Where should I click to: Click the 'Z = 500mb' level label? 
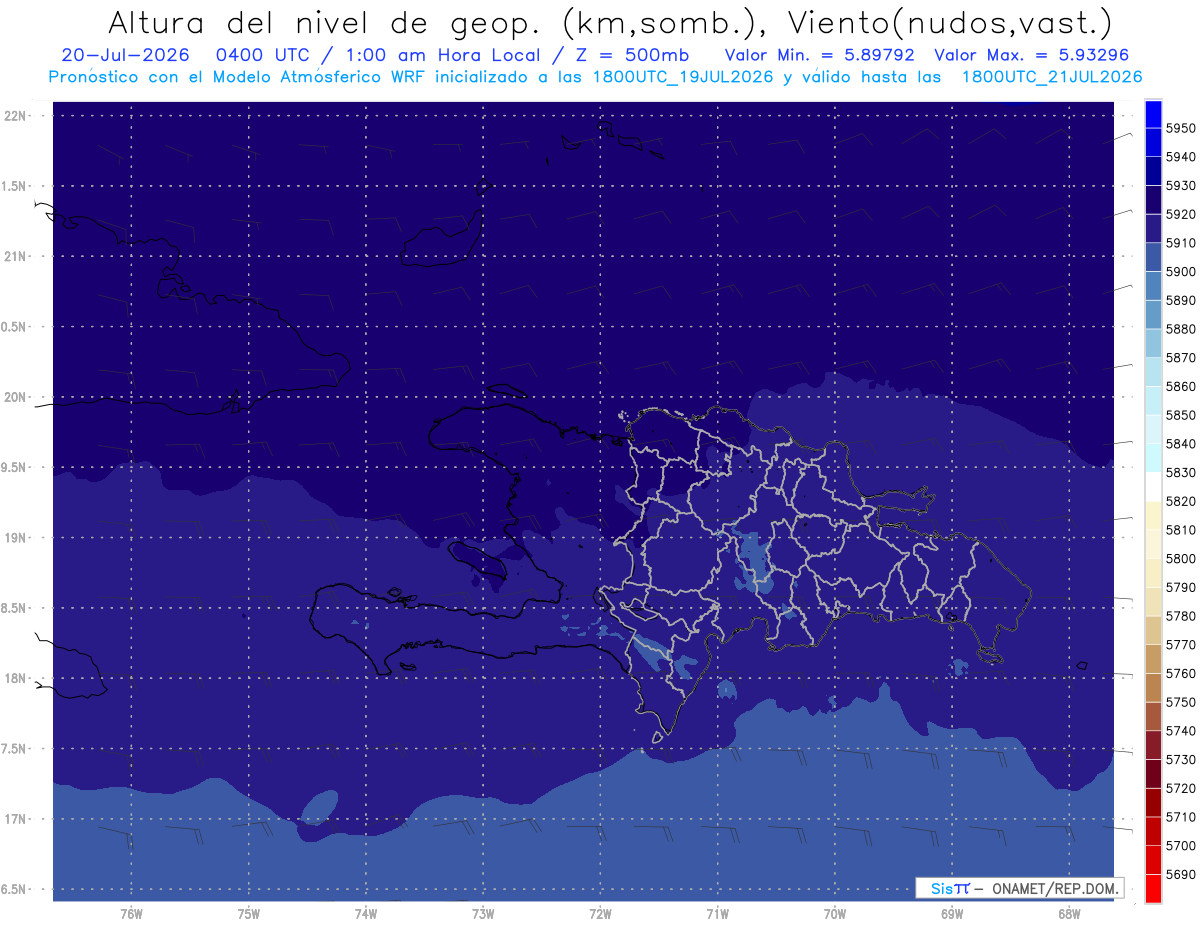[x=632, y=55]
